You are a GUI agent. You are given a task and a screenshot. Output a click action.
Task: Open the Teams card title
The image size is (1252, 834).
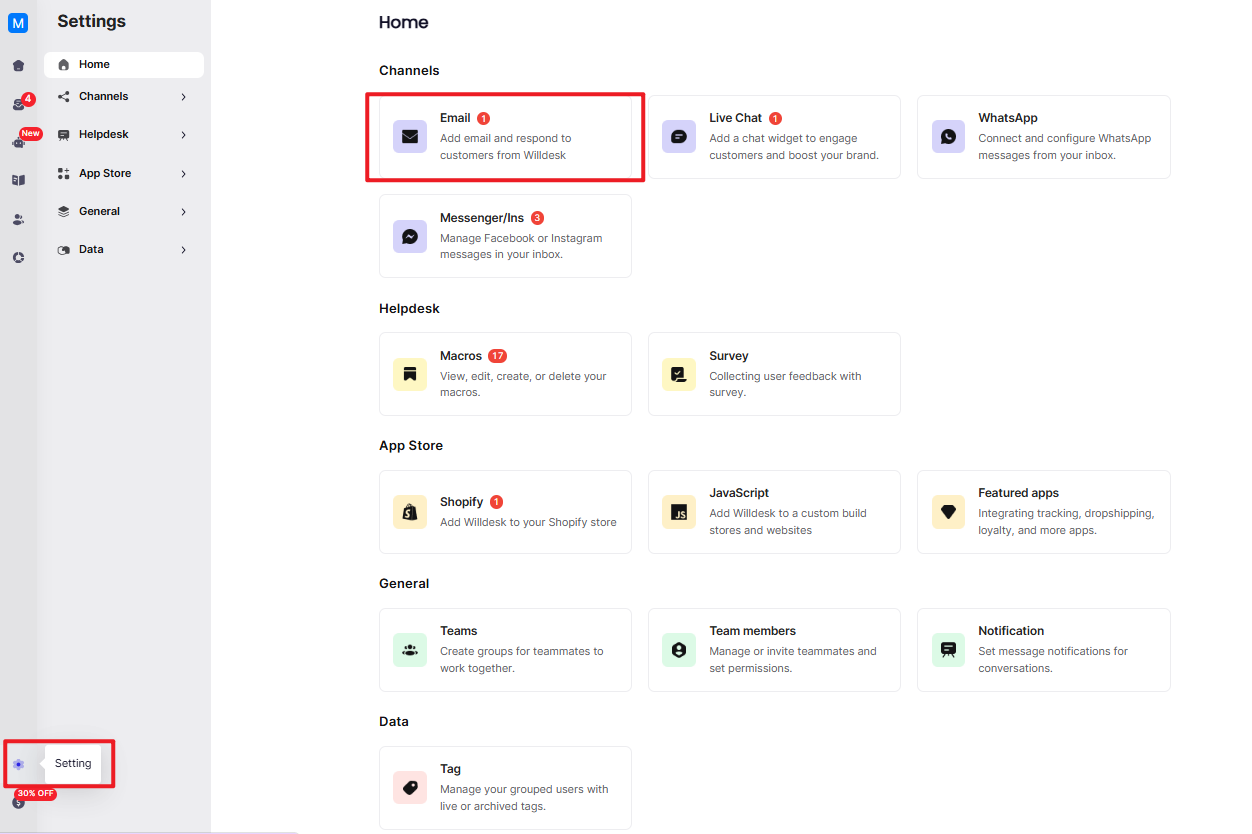(459, 631)
